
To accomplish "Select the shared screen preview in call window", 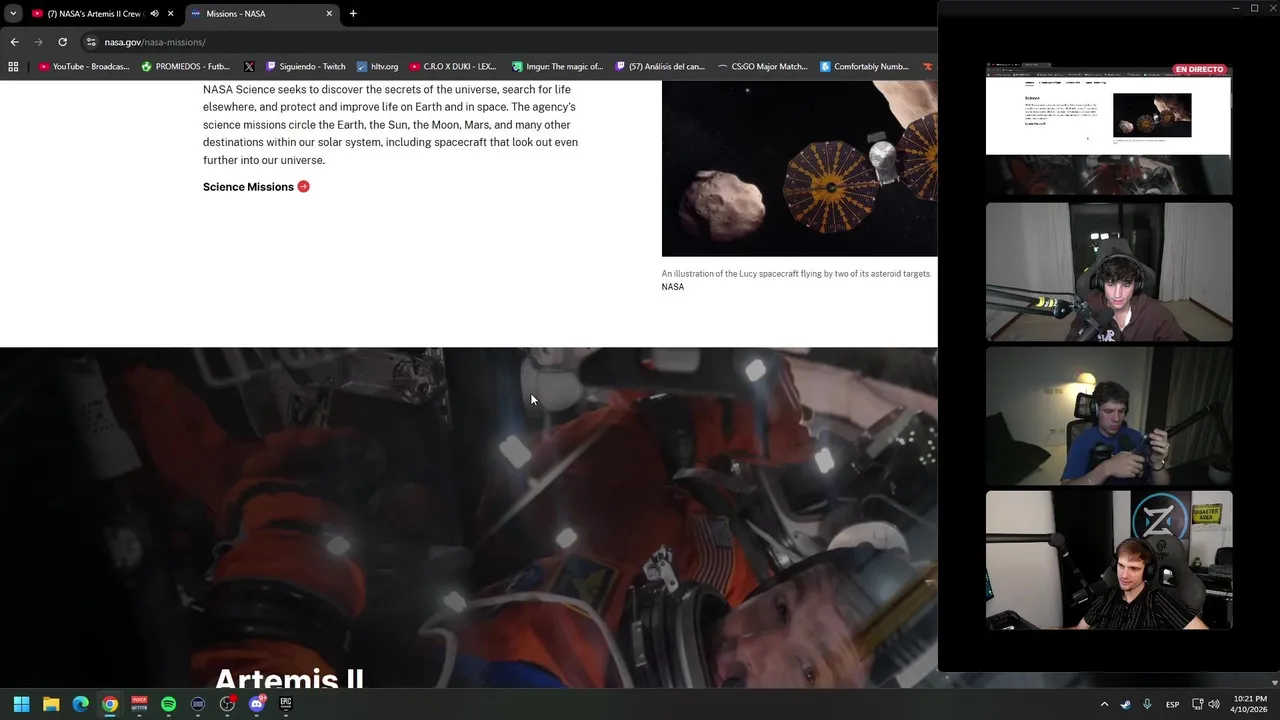I will point(1109,129).
